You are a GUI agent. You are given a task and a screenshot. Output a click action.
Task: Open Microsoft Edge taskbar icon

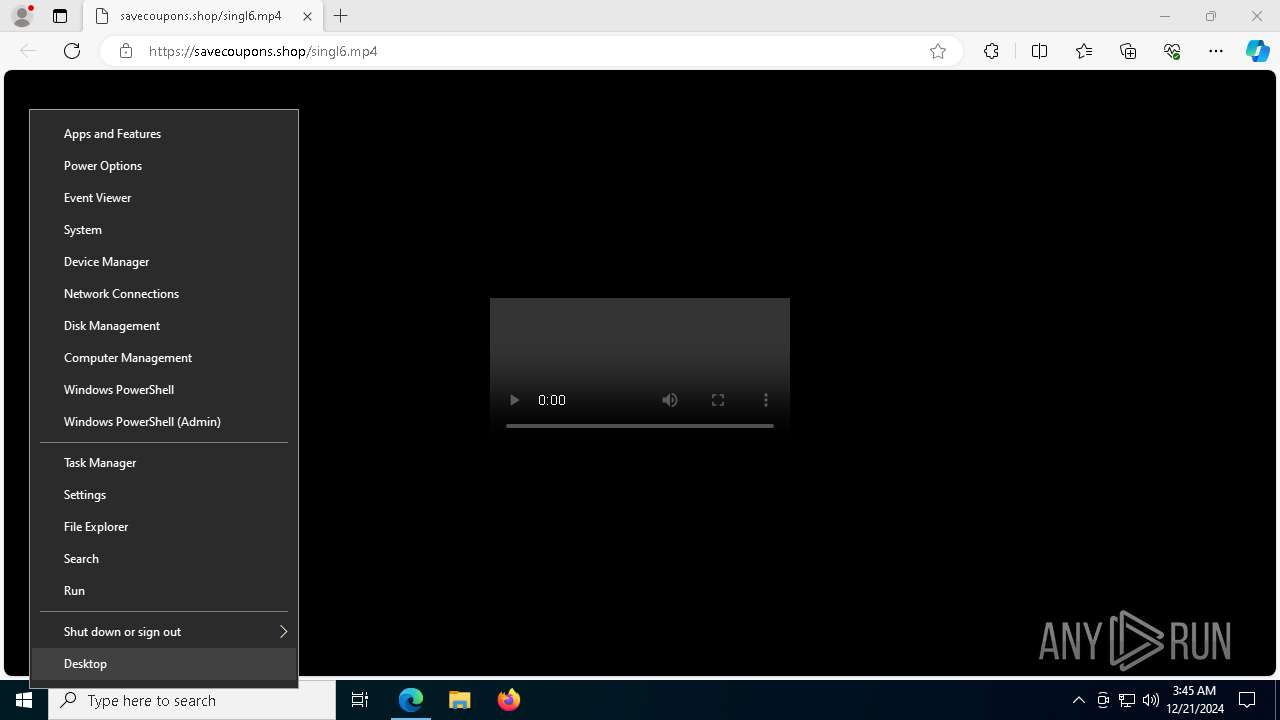click(x=411, y=700)
